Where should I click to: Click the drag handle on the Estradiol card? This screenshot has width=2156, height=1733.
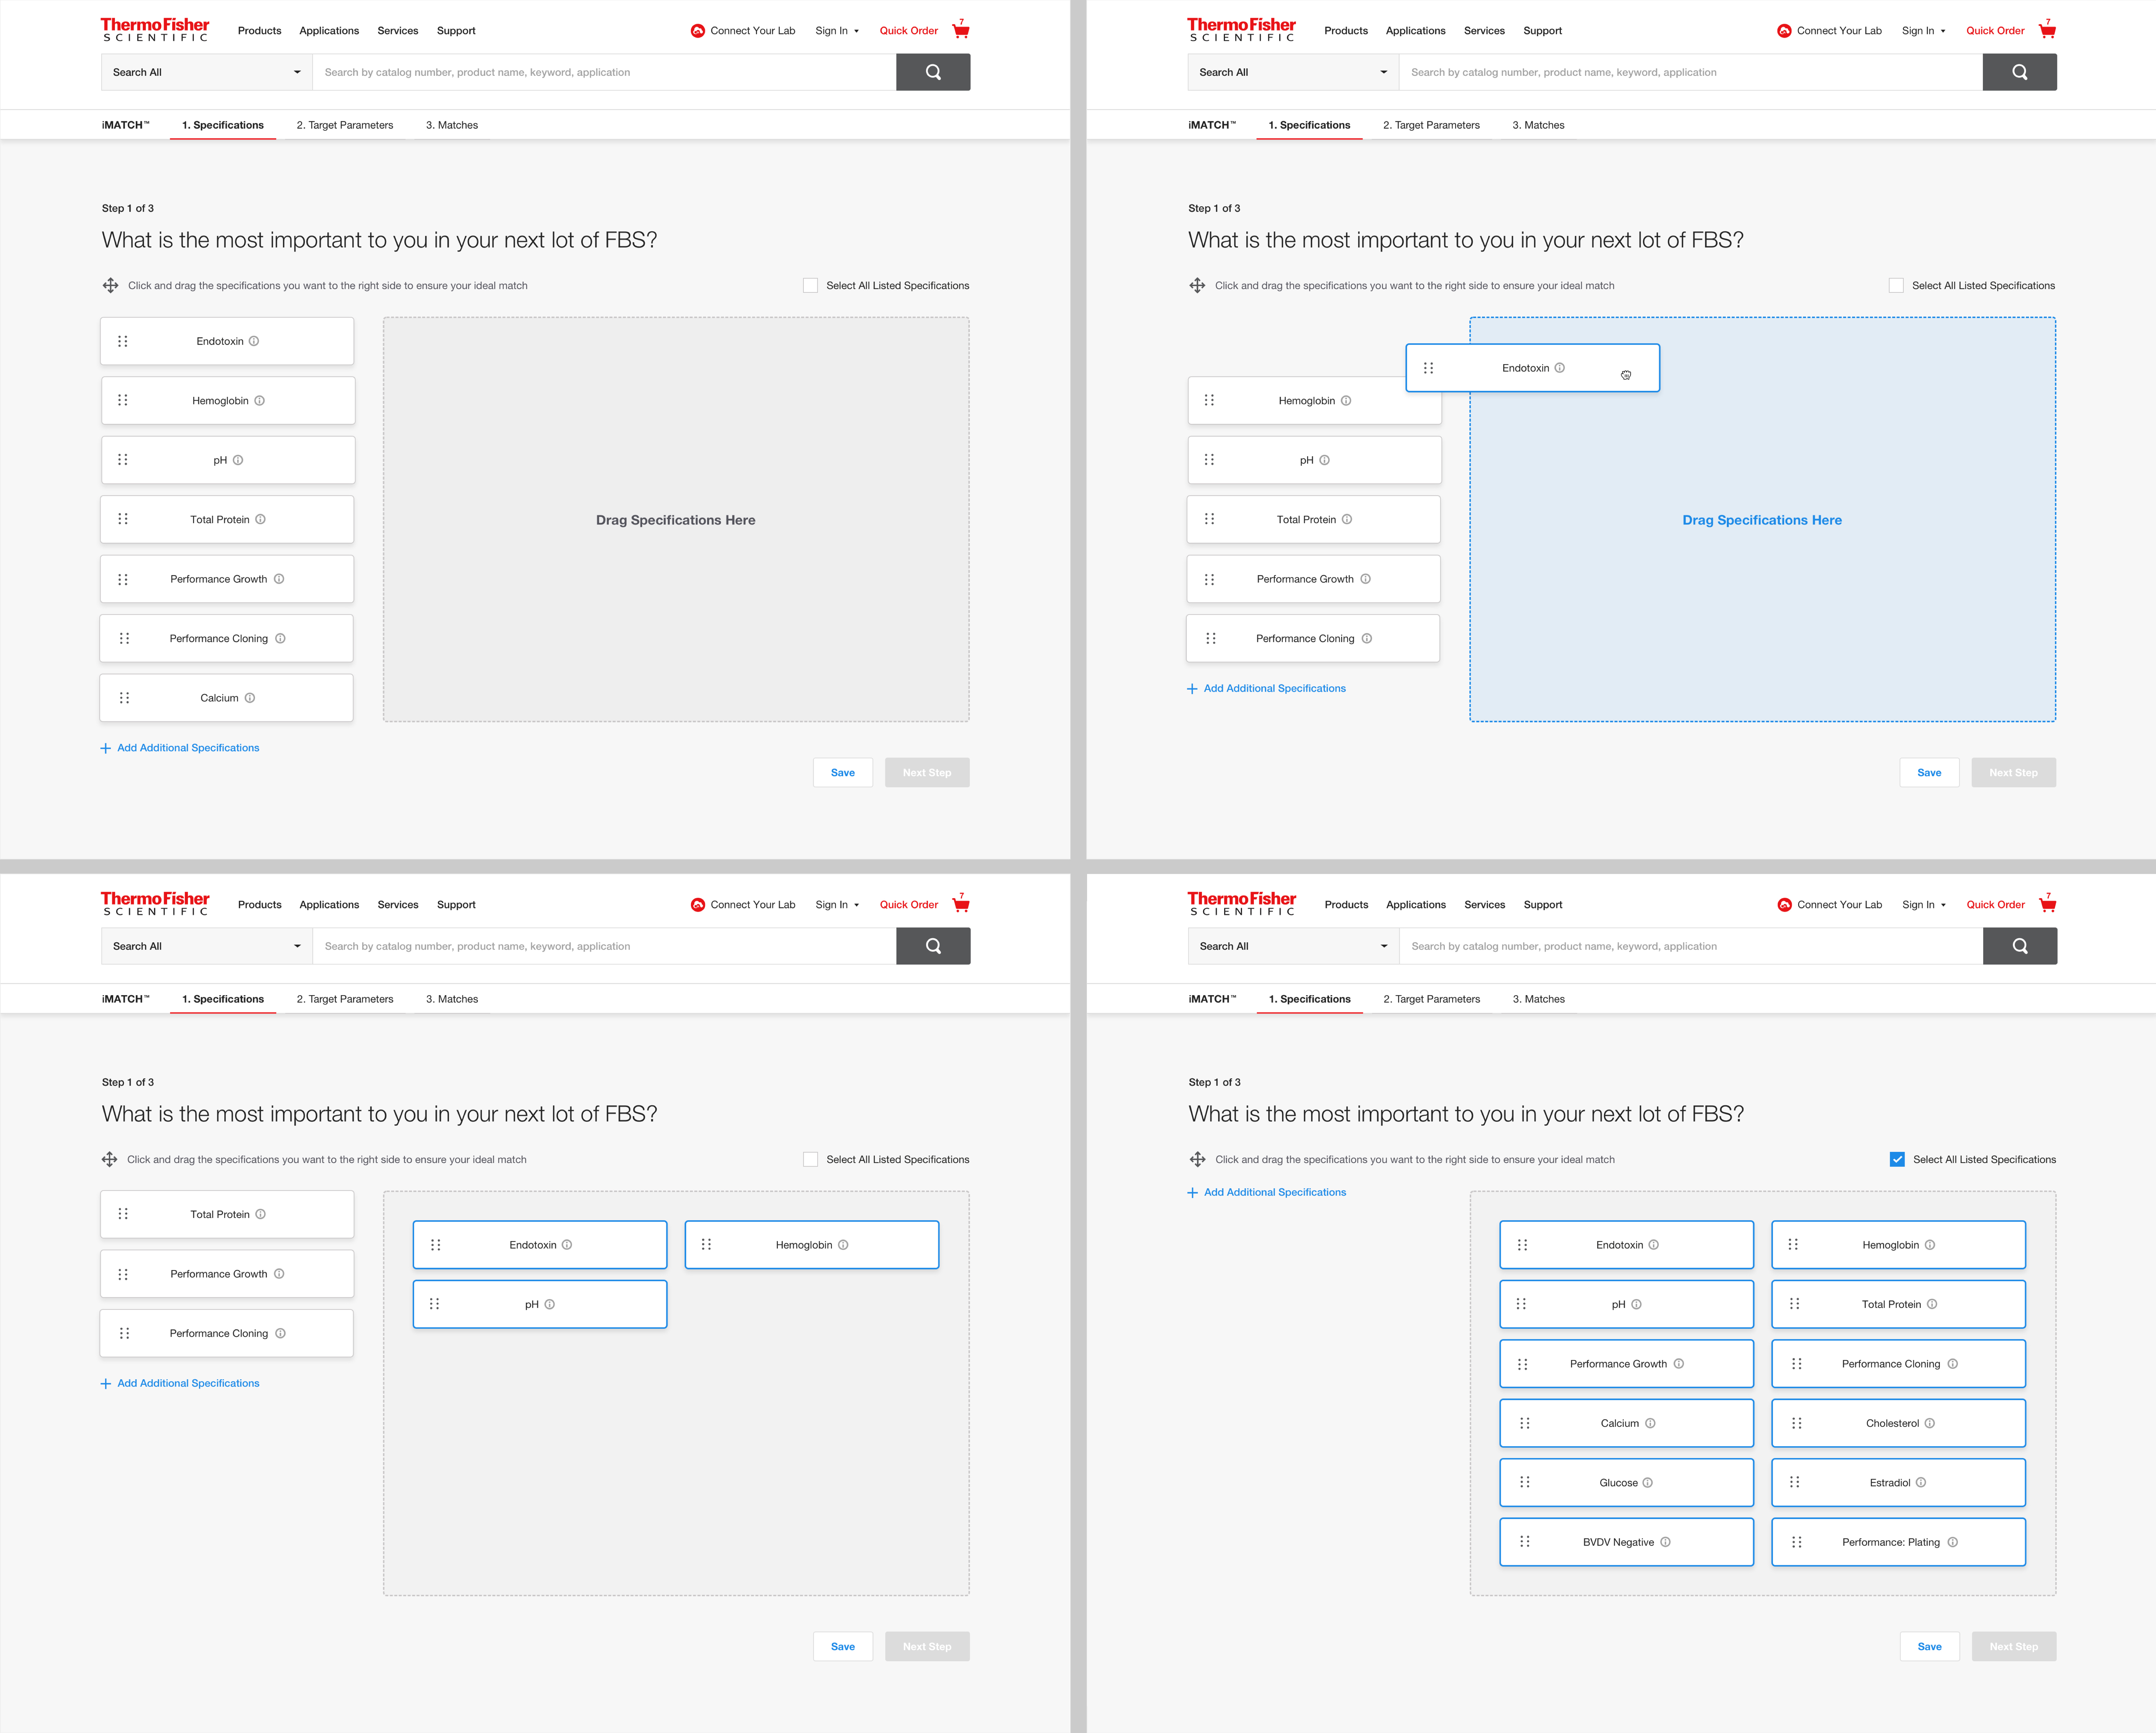(x=1795, y=1482)
